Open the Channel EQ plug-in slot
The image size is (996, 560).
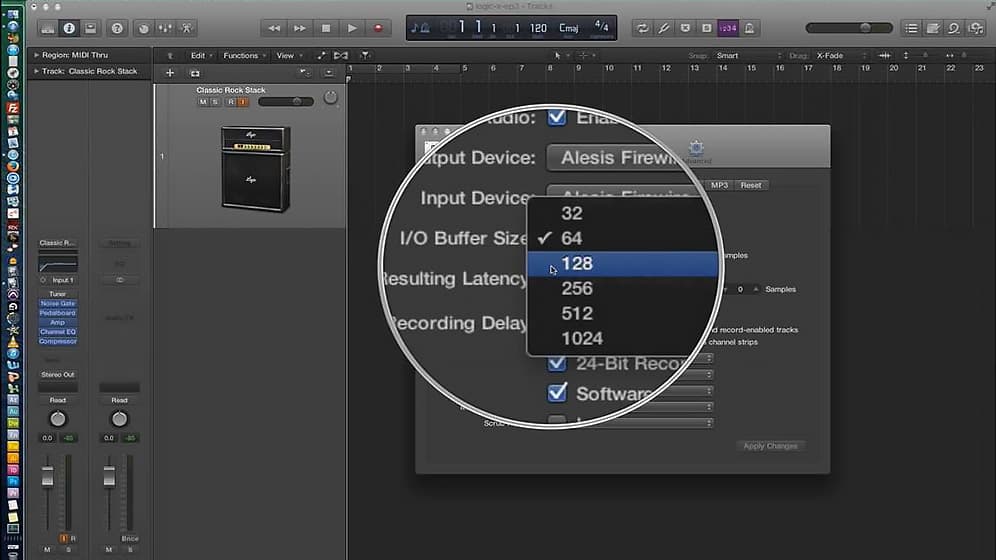coord(58,332)
